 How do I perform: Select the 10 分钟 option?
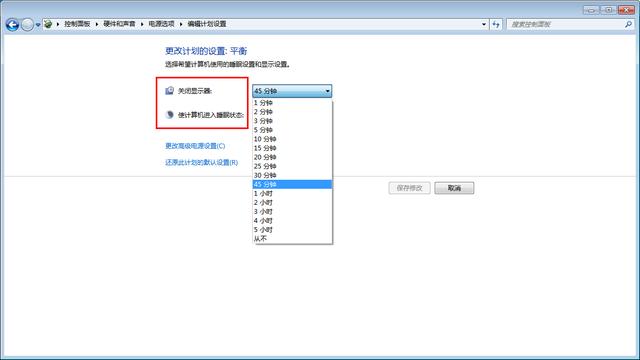(292, 139)
